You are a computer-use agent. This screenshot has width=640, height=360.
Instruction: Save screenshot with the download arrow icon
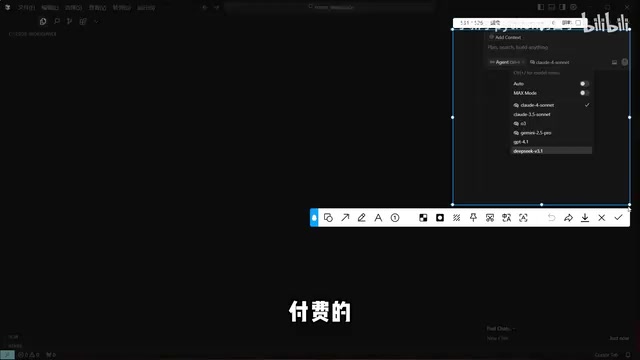click(x=585, y=218)
